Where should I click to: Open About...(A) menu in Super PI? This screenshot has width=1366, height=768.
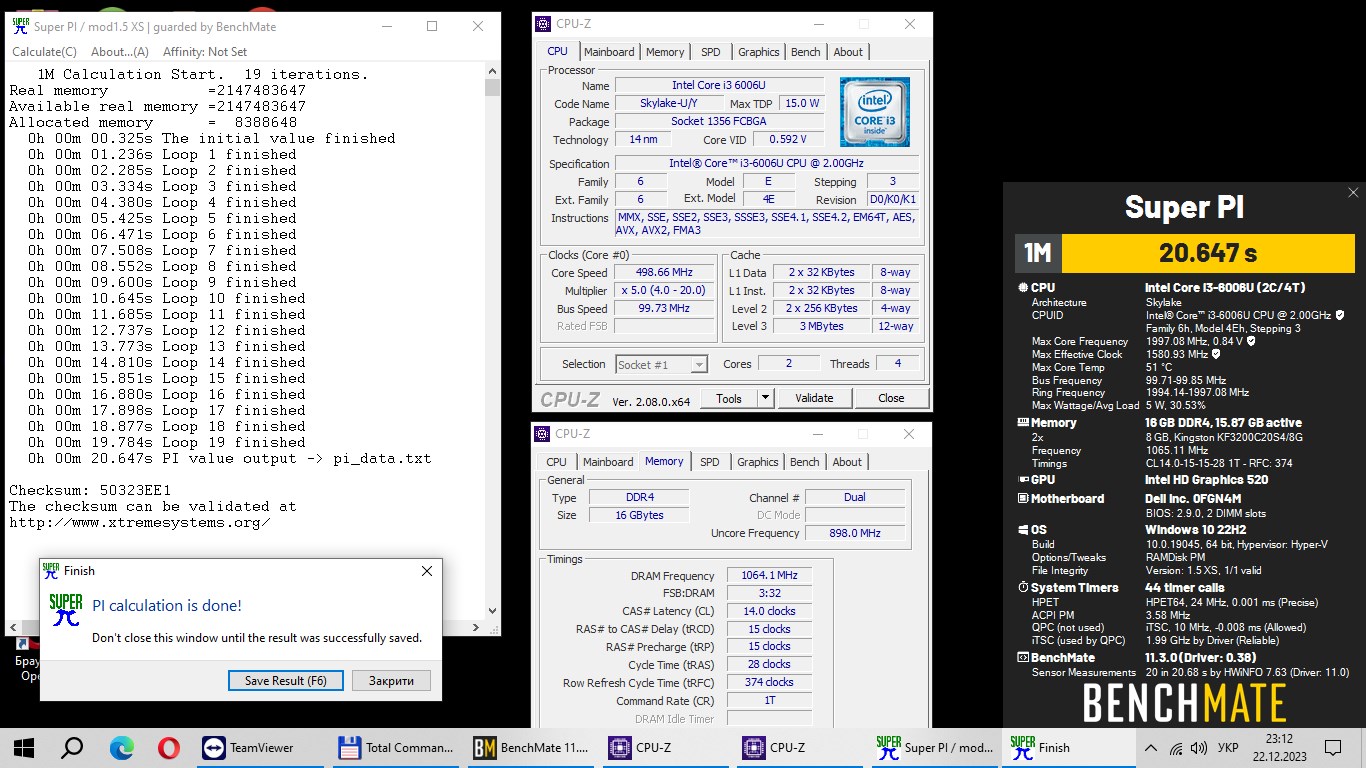[120, 52]
